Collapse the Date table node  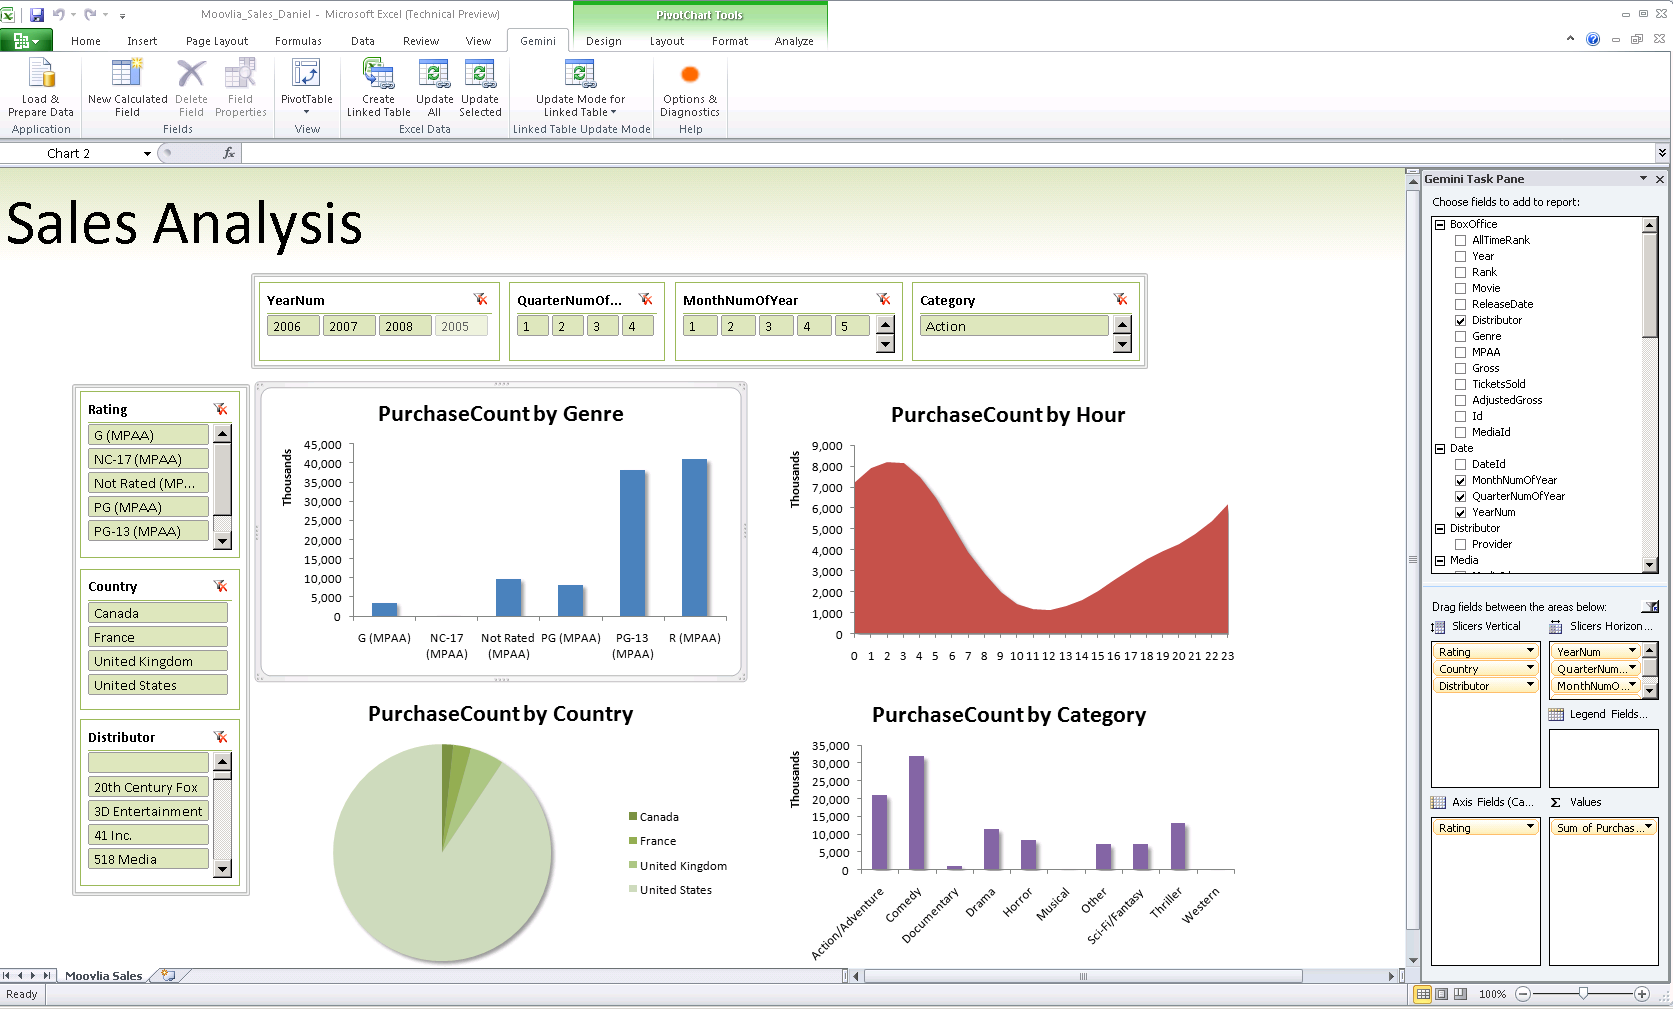(x=1441, y=448)
